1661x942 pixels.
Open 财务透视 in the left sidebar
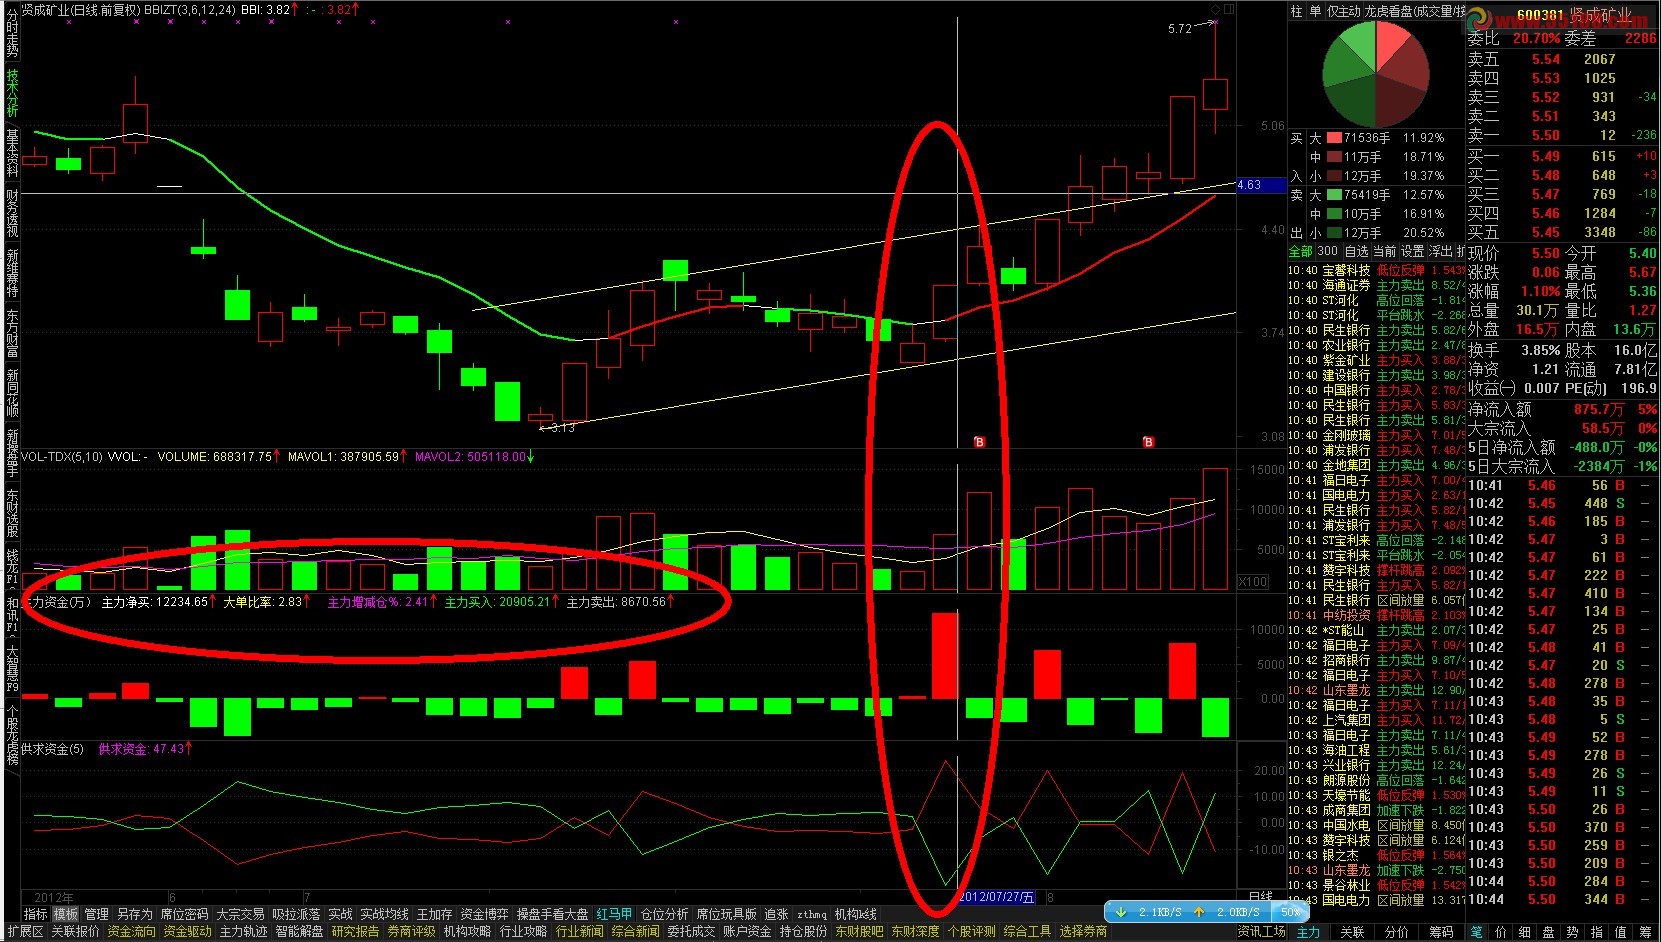click(x=12, y=213)
